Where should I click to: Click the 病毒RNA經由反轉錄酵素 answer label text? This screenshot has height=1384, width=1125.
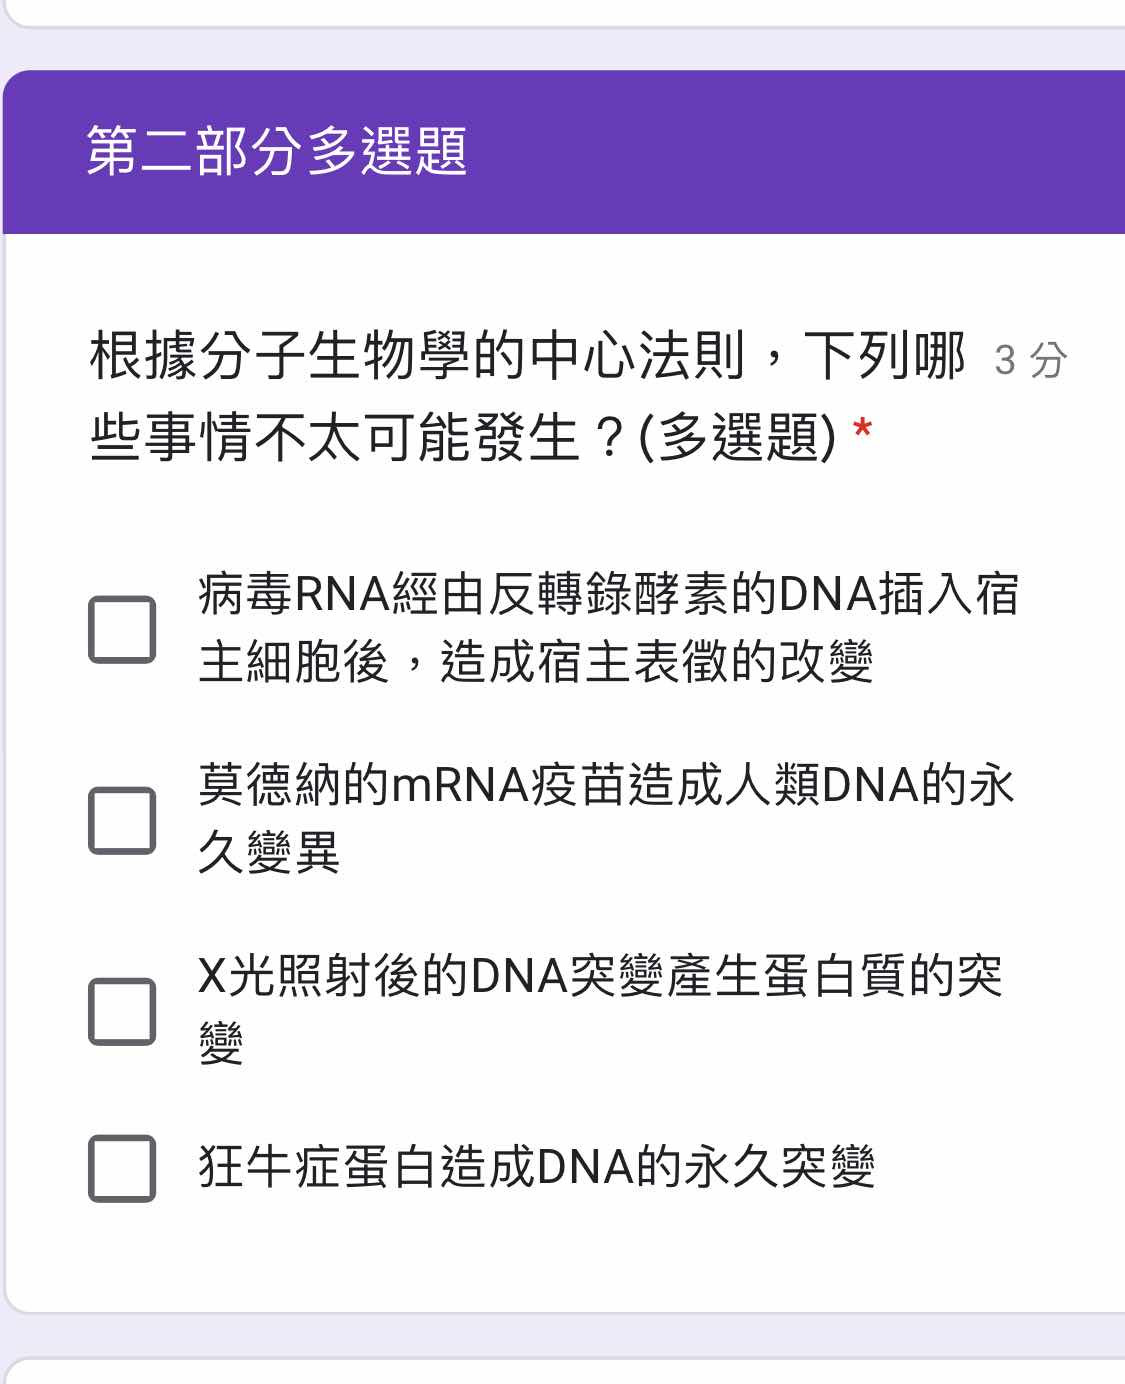608,628
